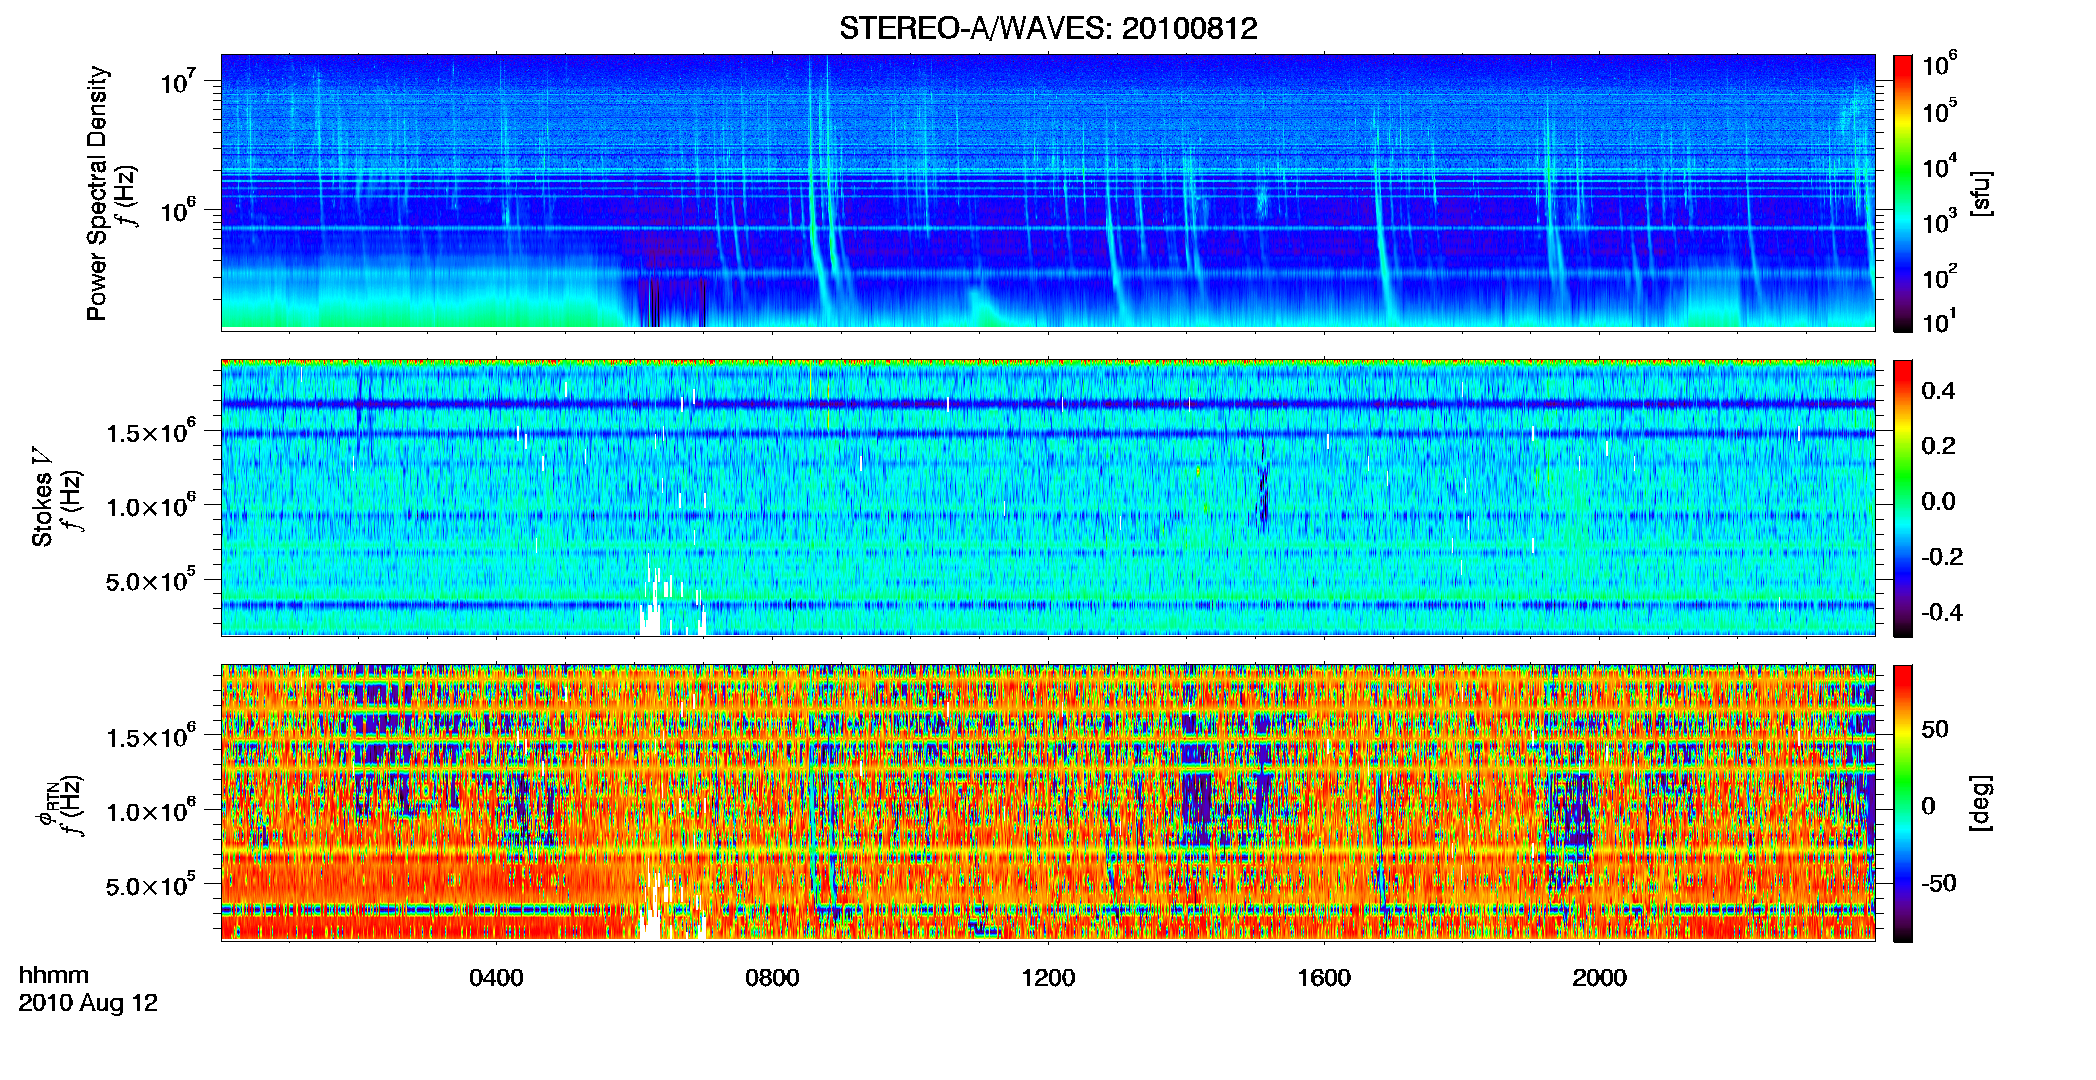Click the 0400 time axis label
Image resolution: width=2096 pixels, height=1080 pixels.
coord(496,978)
